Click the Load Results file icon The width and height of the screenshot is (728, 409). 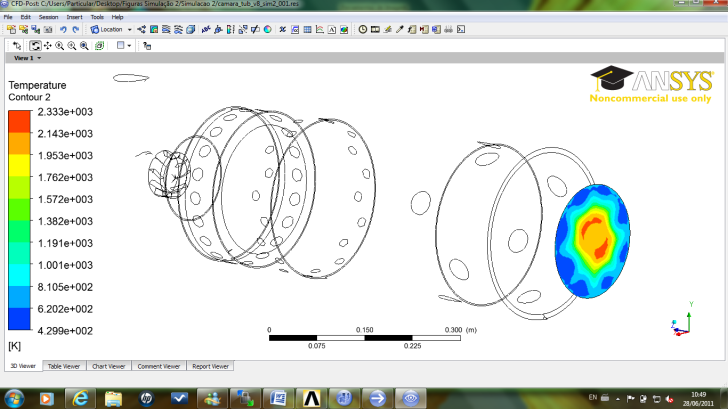11,29
